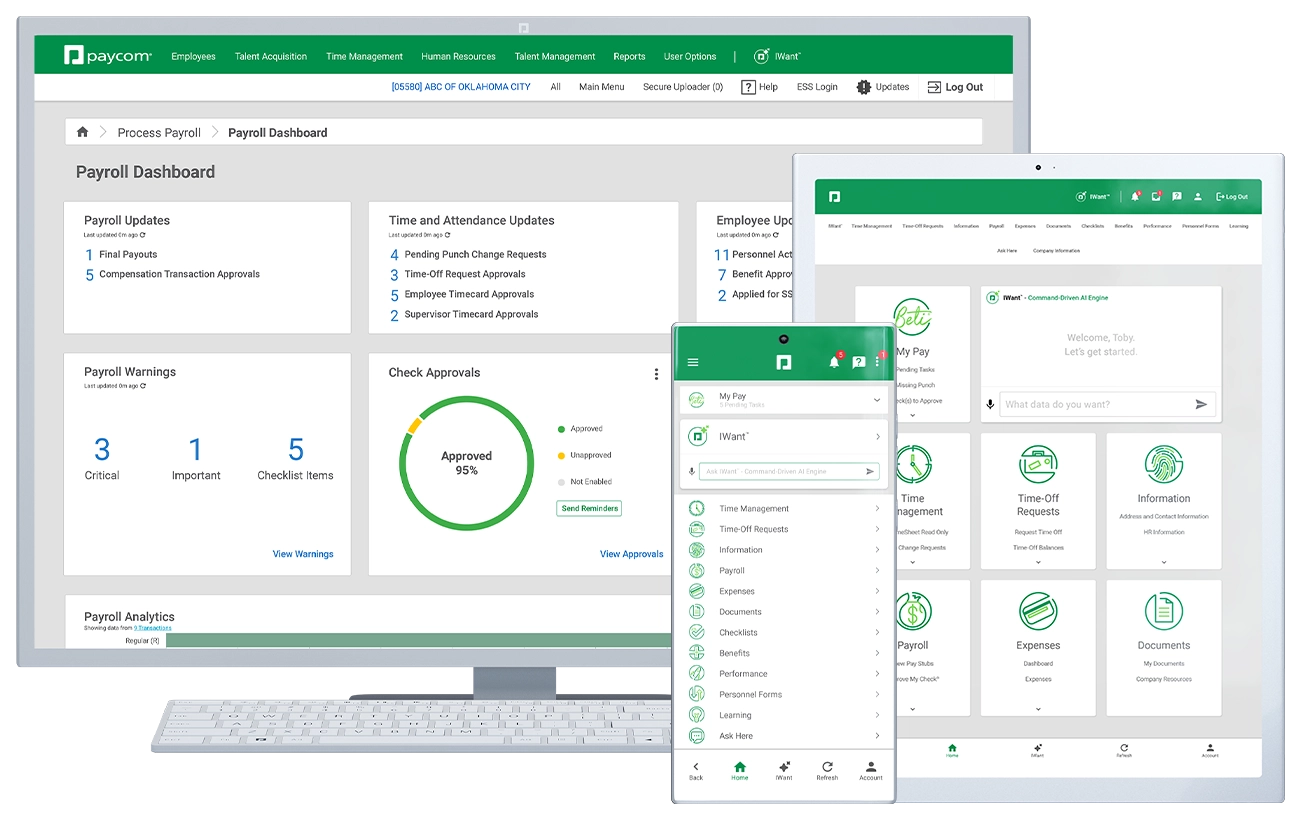
Task: Click the Help question mark icon on desktop
Action: (x=748, y=87)
